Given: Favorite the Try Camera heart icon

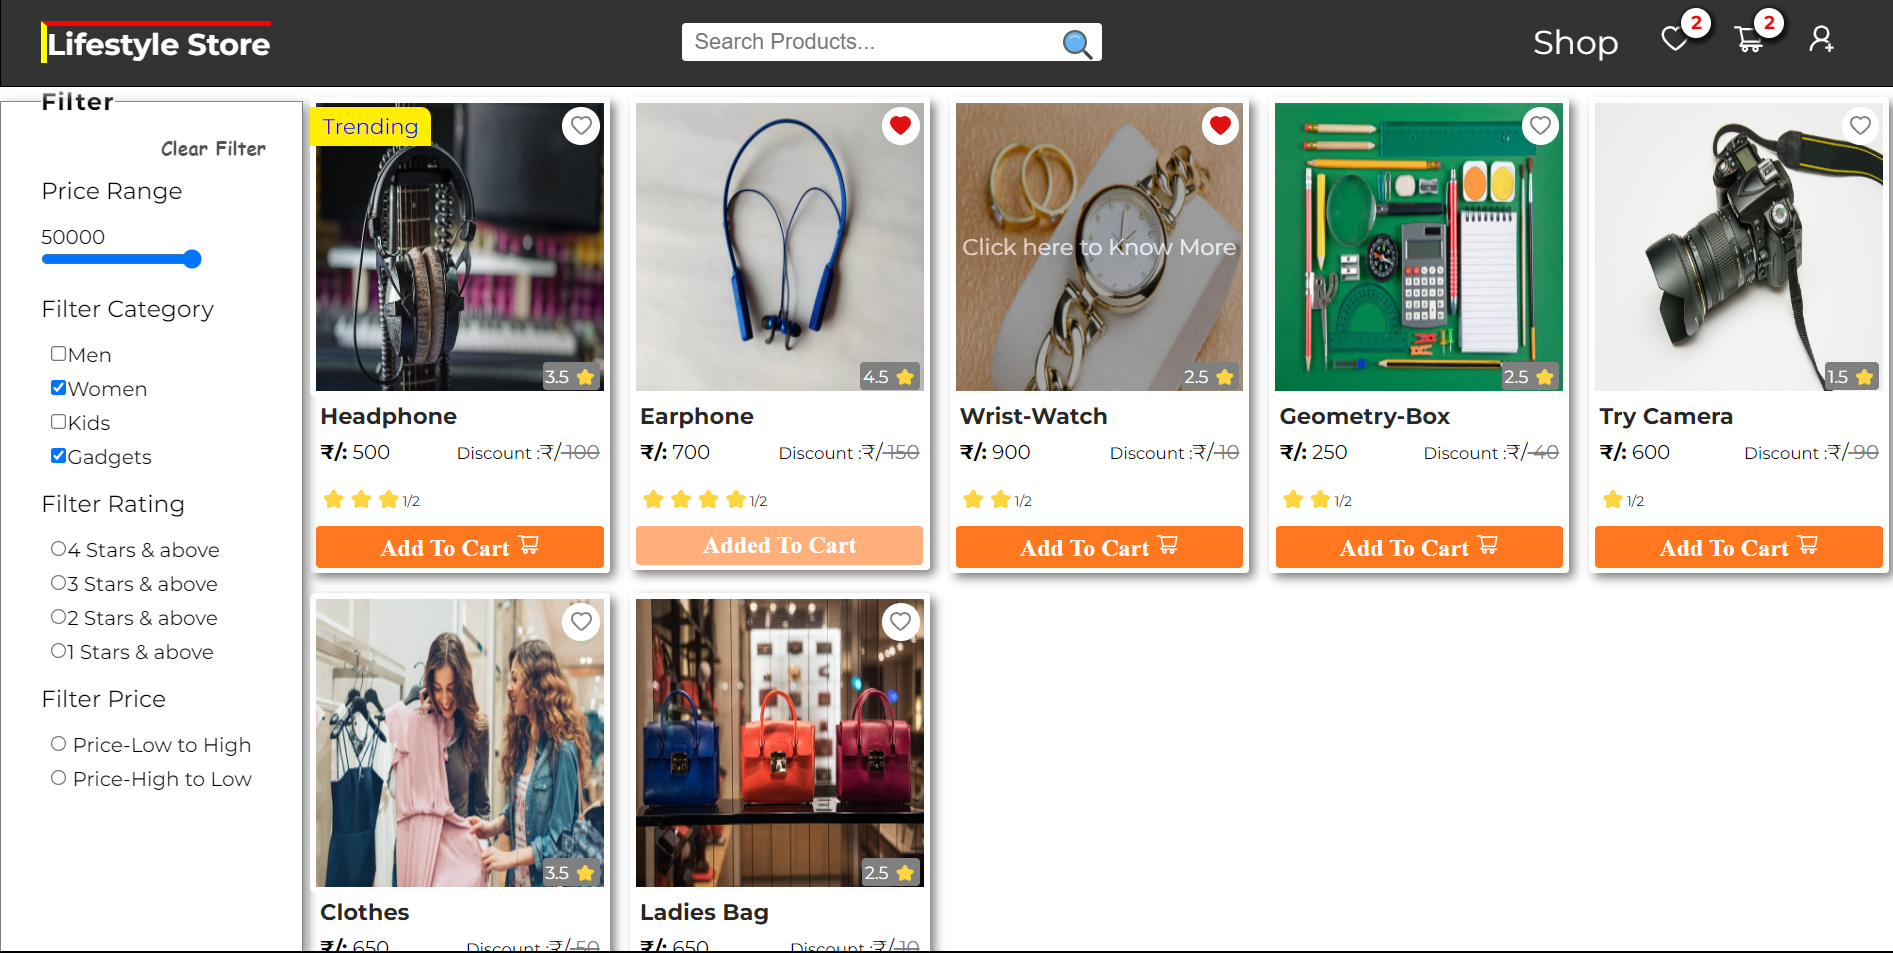Looking at the screenshot, I should (x=1860, y=125).
